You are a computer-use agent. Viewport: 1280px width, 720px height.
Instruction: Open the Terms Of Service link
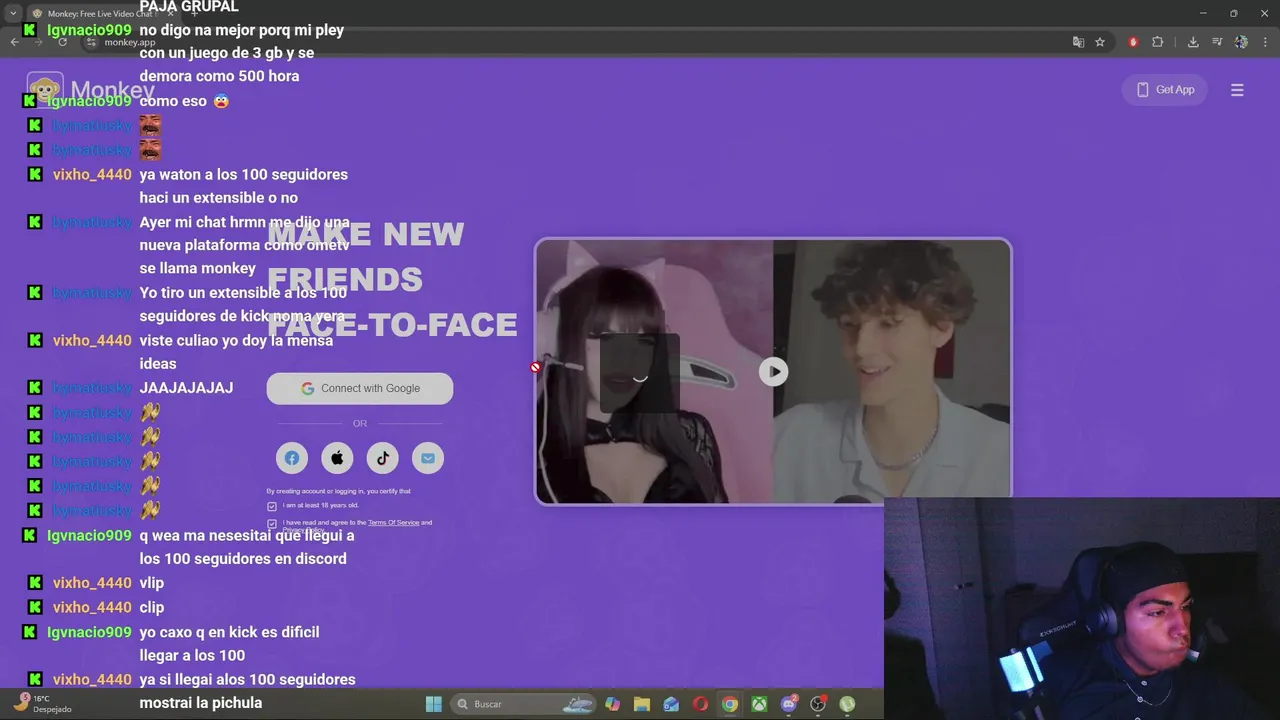(x=394, y=523)
